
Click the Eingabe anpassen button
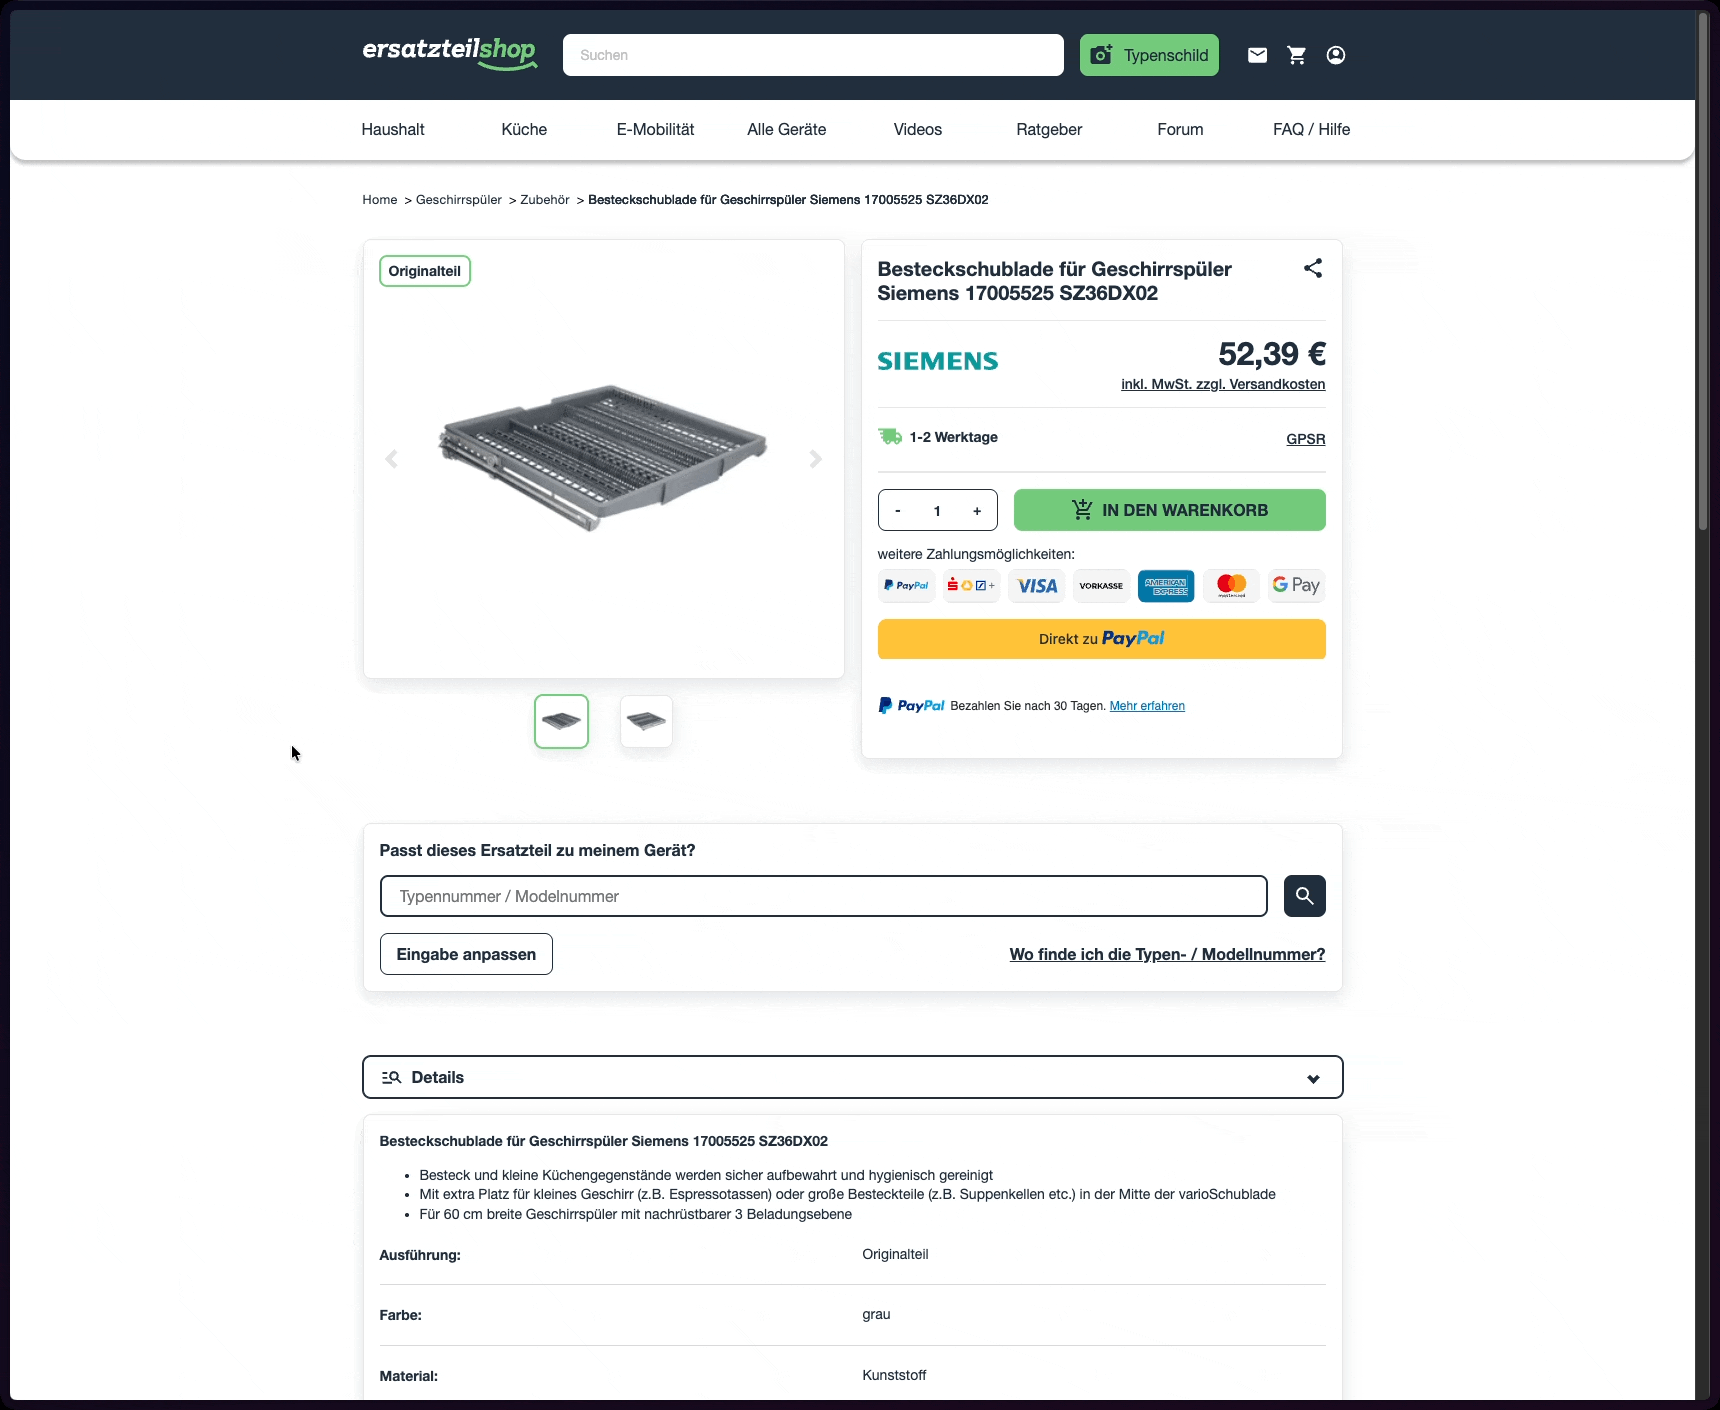[x=466, y=954]
